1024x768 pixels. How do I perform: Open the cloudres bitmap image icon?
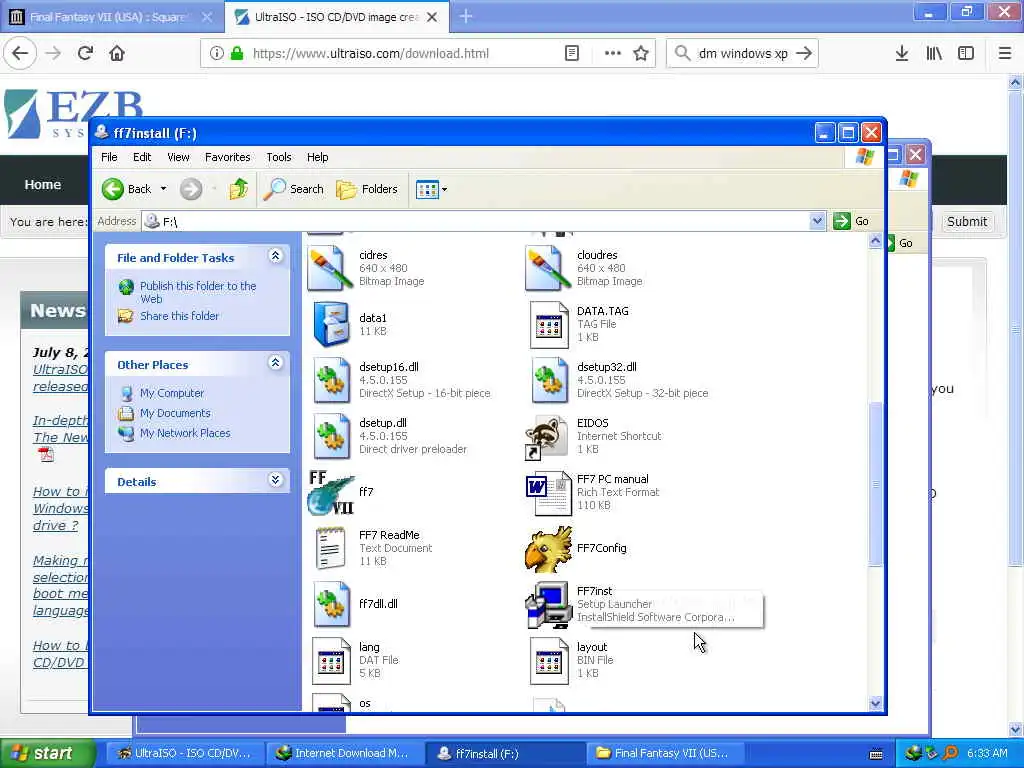tap(548, 268)
